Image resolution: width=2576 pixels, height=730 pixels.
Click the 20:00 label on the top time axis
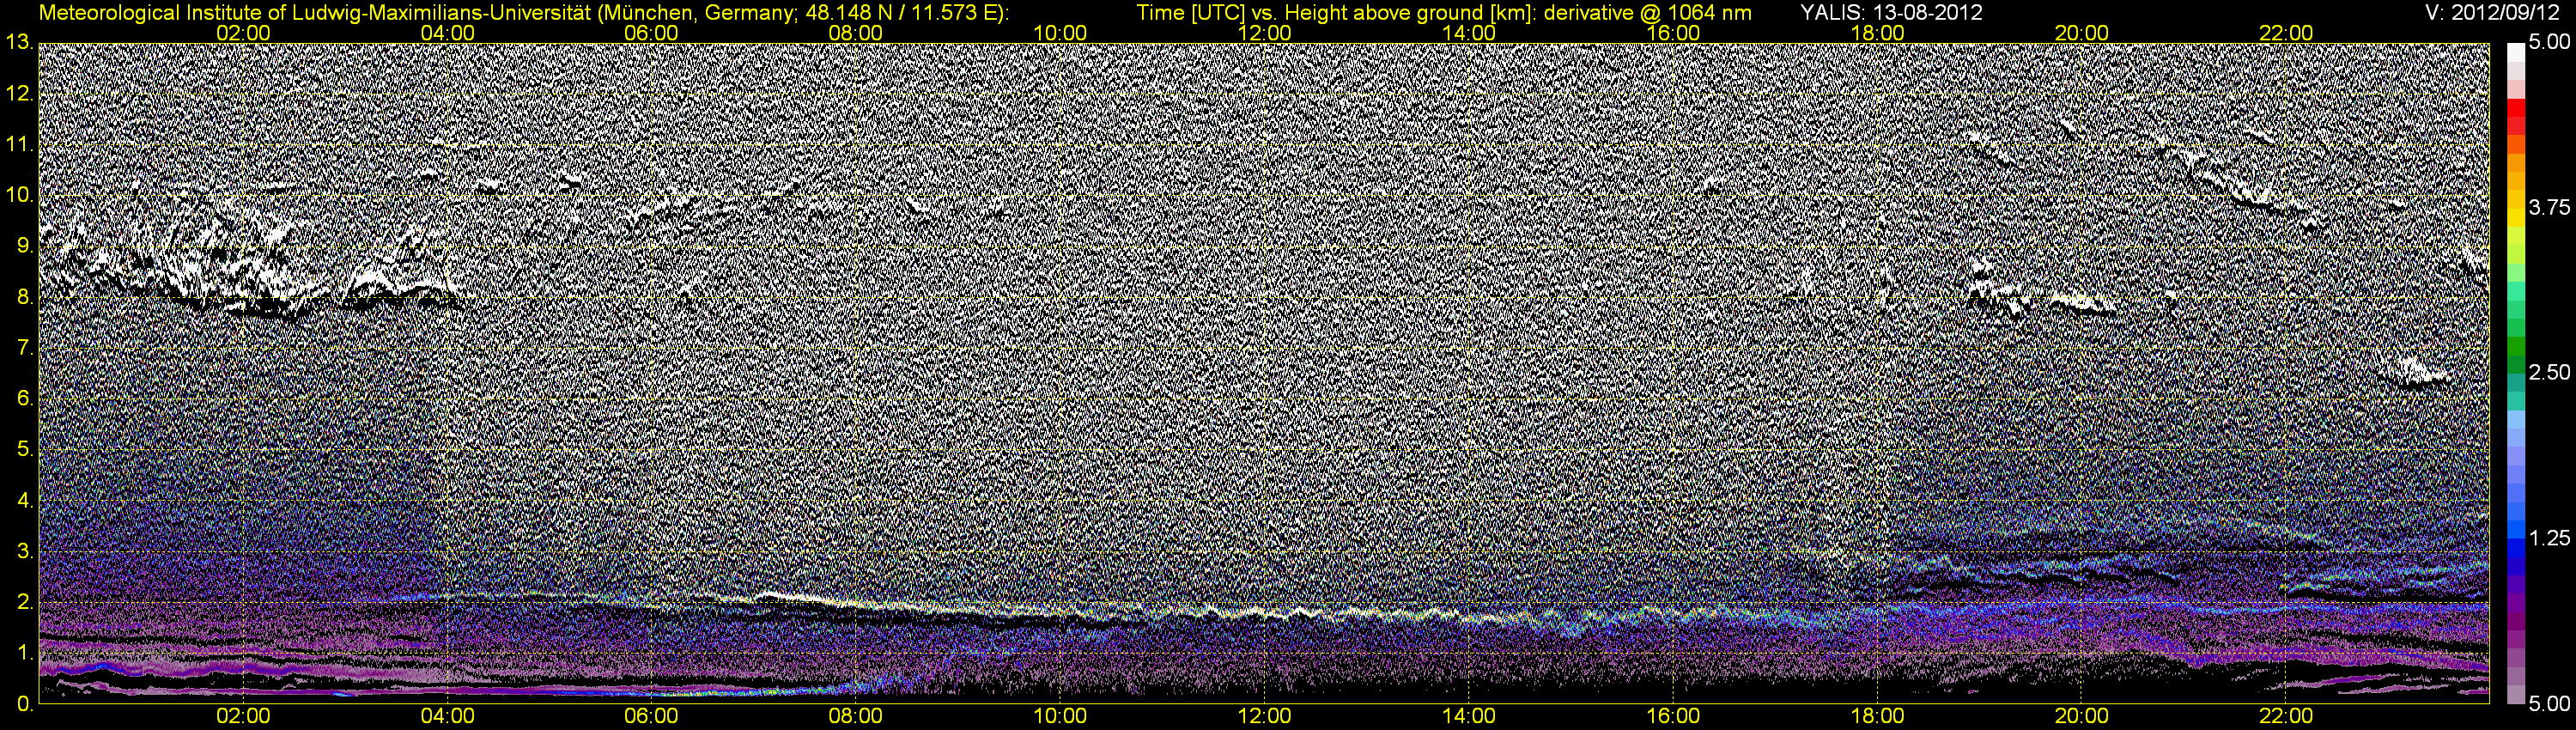click(x=2082, y=33)
